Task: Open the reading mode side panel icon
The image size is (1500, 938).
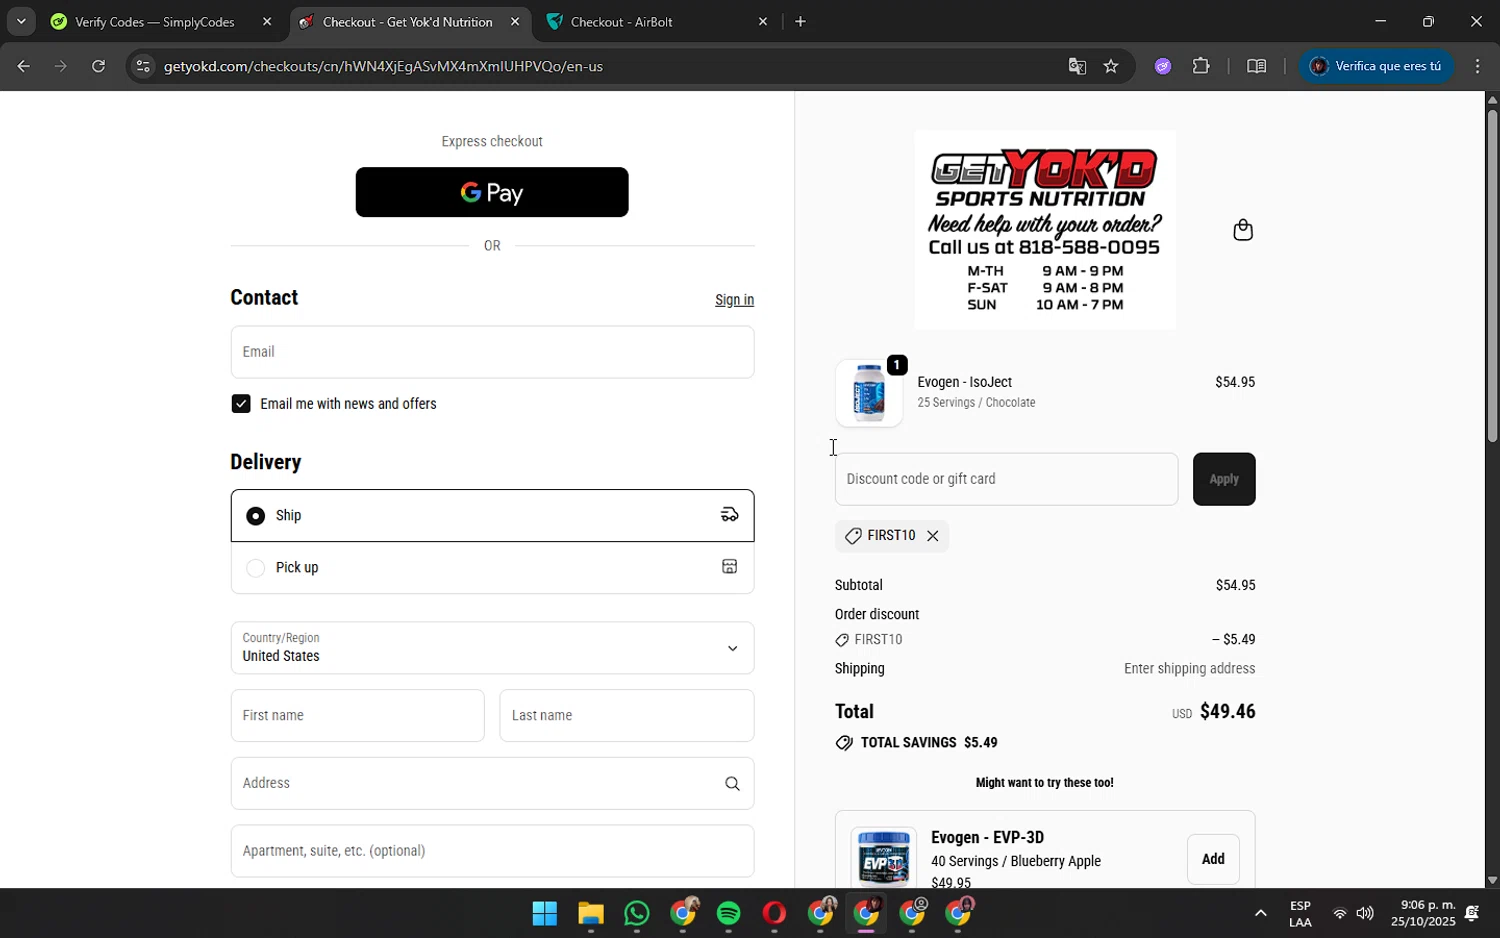Action: [1257, 66]
